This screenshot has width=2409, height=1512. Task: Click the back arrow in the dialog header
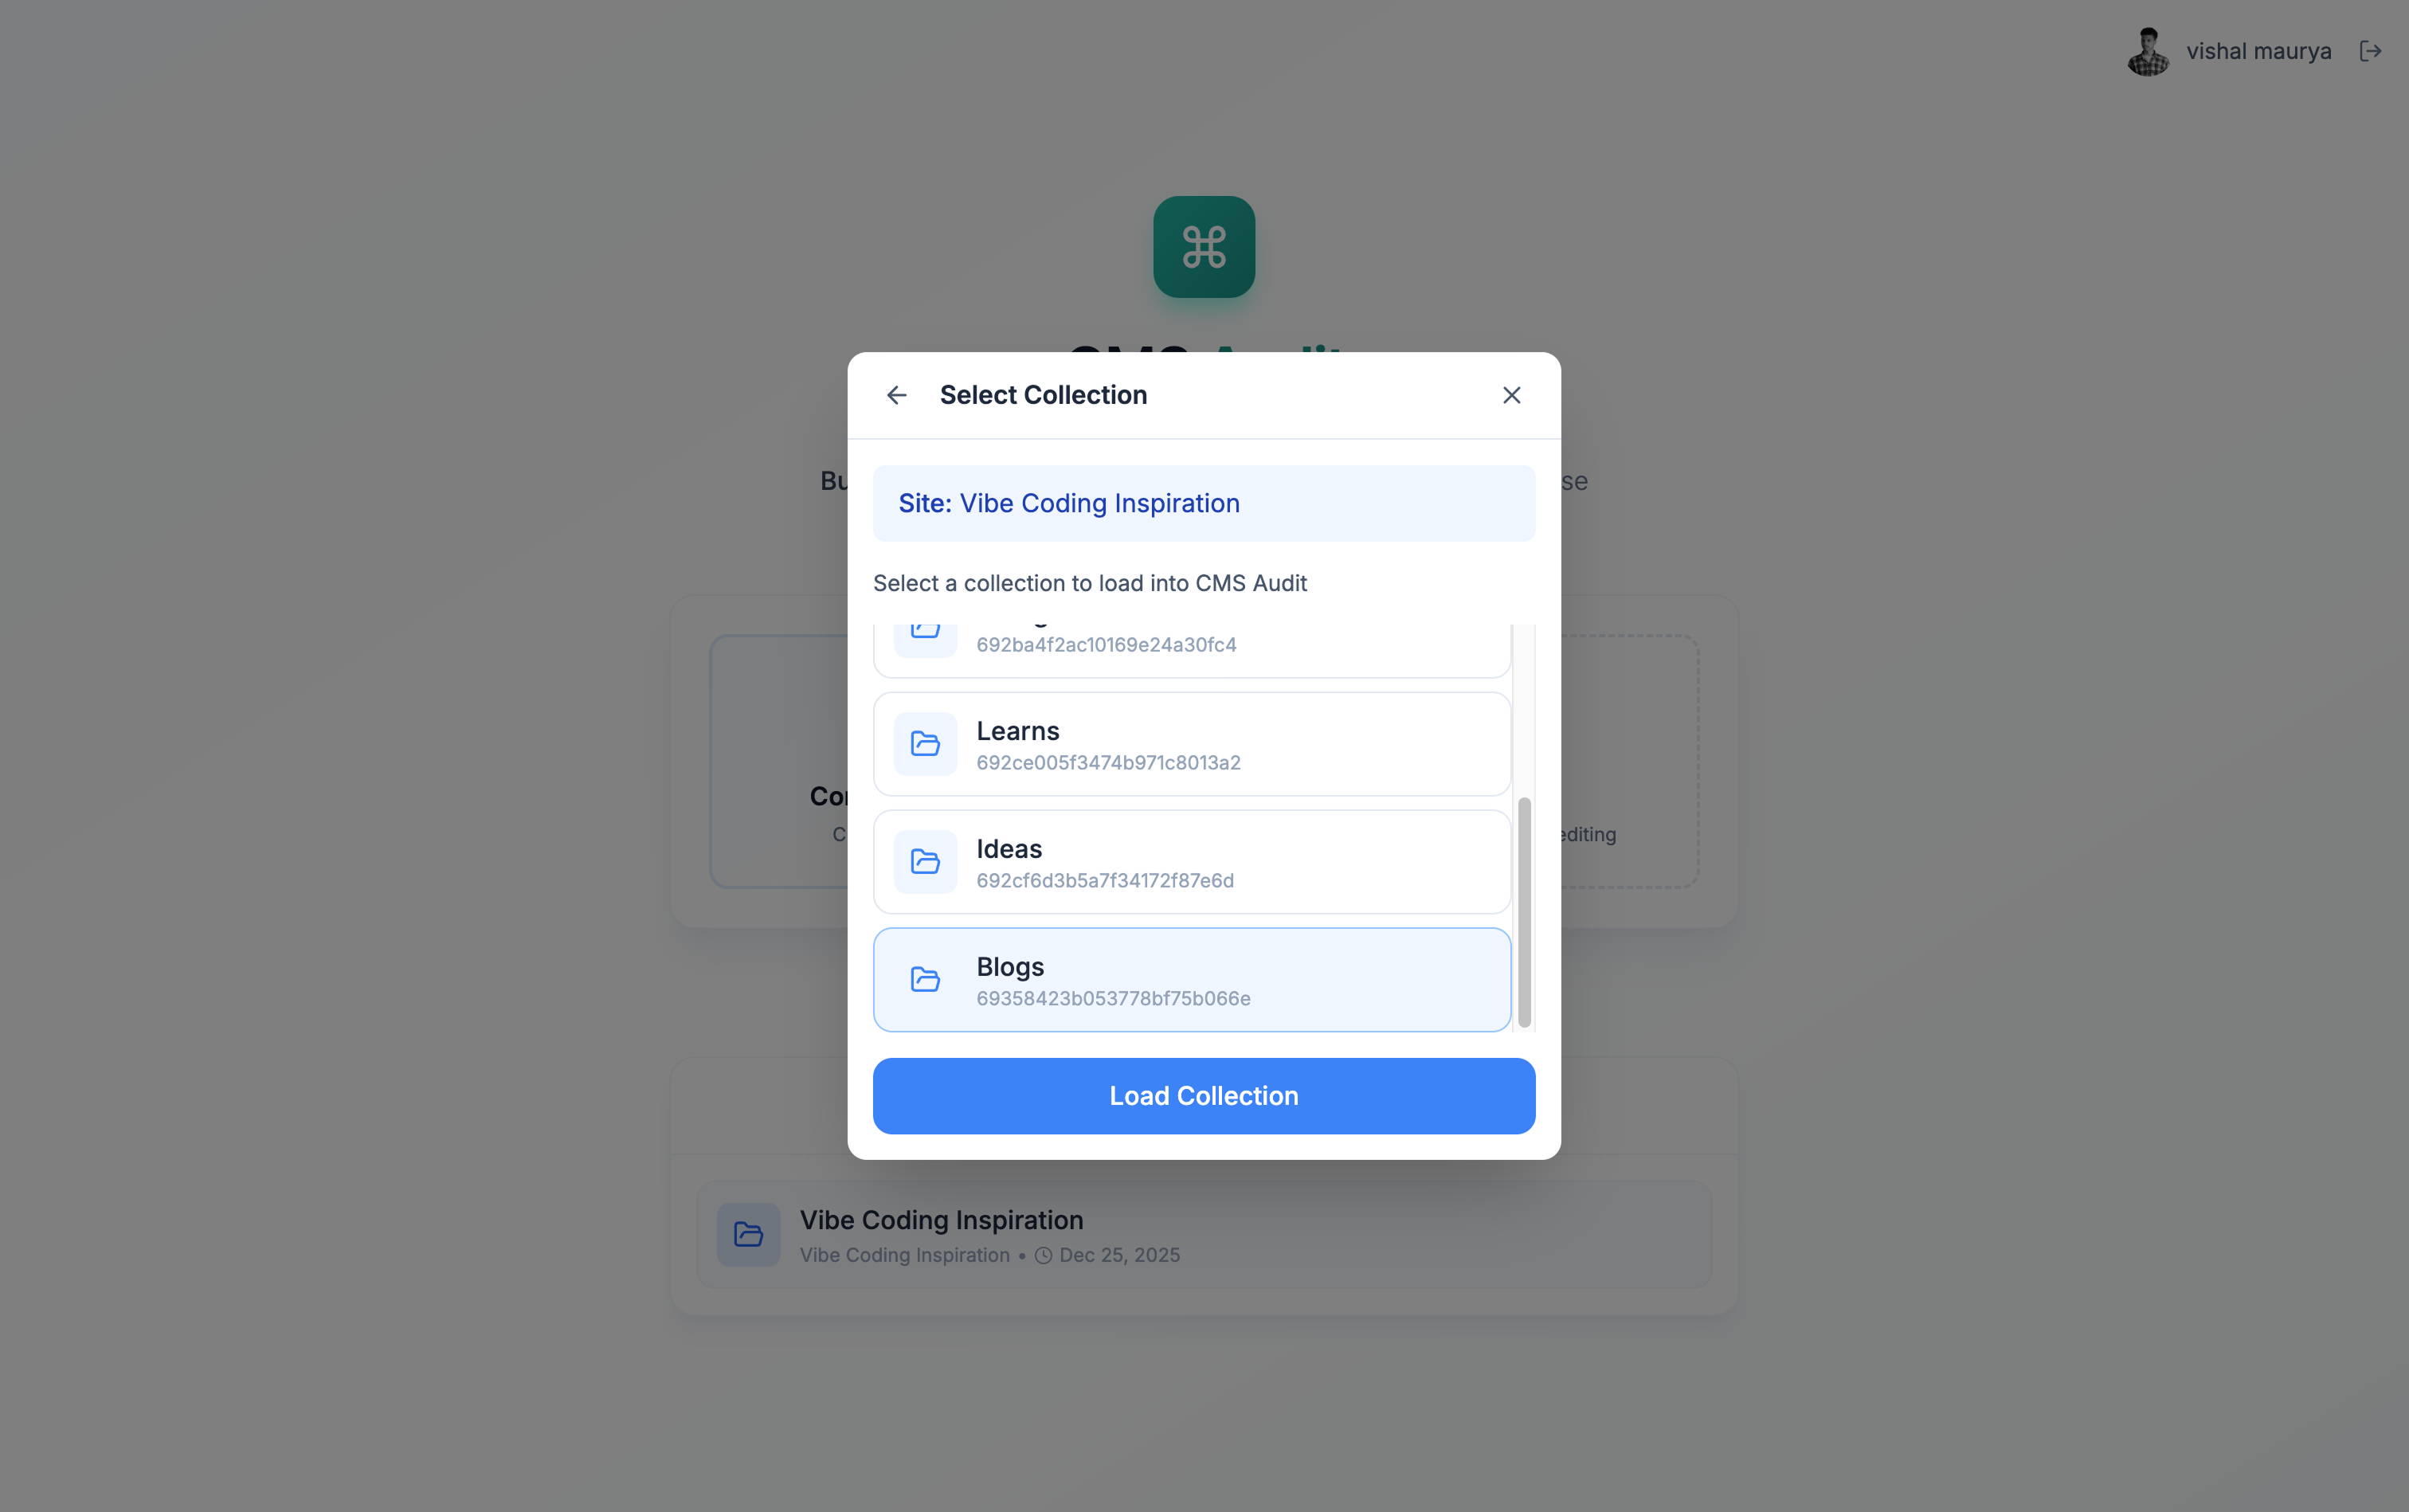[x=895, y=394]
